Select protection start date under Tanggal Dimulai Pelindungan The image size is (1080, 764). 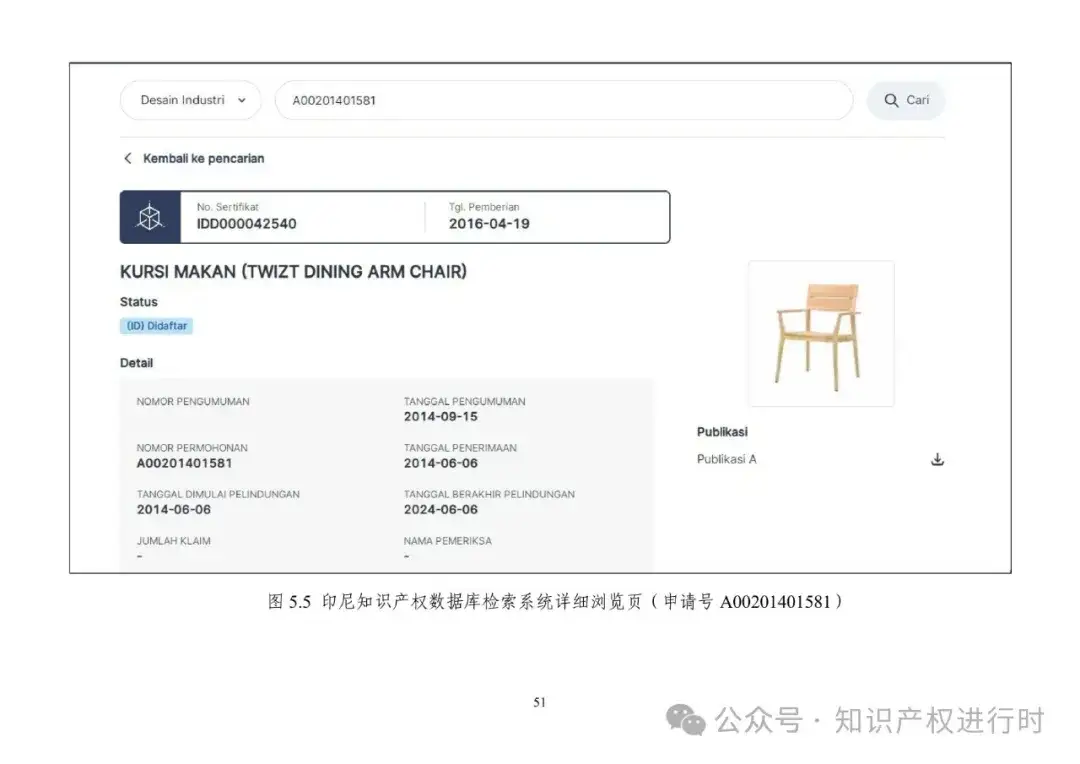coord(174,510)
